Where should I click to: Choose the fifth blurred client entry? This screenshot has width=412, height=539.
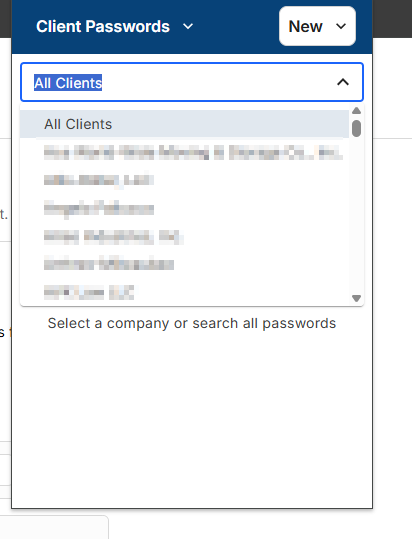(184, 264)
